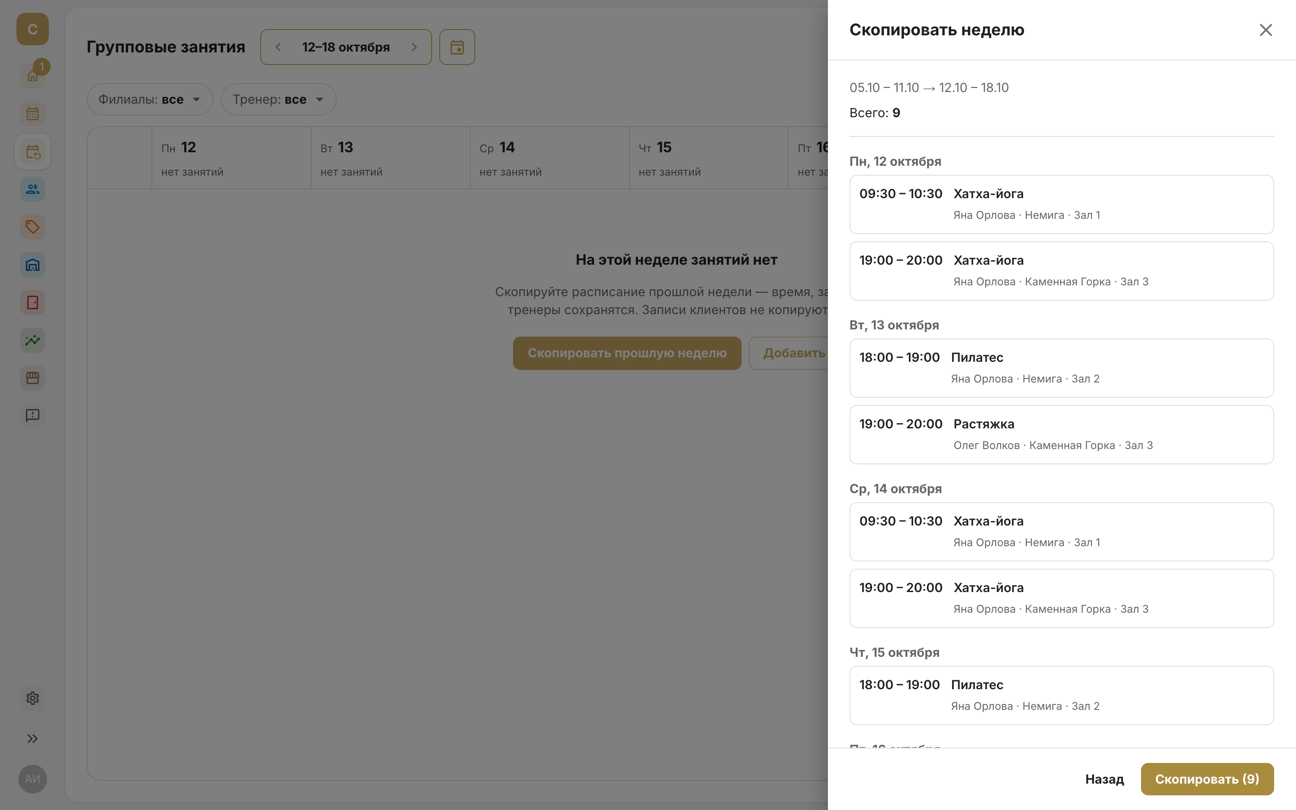Open the analytics chart icon in sidebar

click(32, 340)
